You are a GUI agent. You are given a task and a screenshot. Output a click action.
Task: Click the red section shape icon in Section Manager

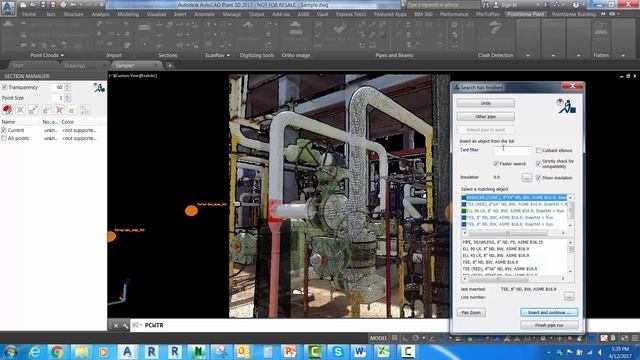7,109
